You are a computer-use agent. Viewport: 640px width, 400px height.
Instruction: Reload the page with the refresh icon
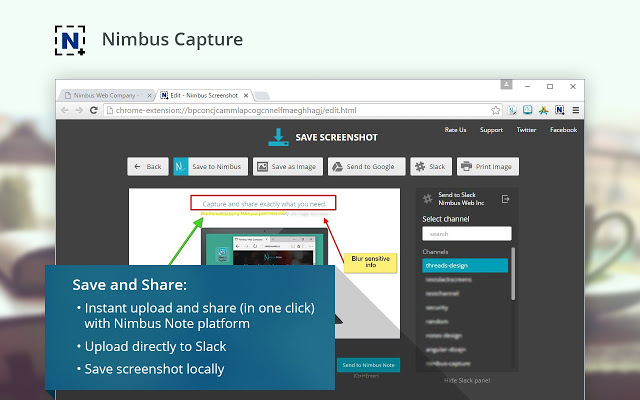[x=94, y=110]
